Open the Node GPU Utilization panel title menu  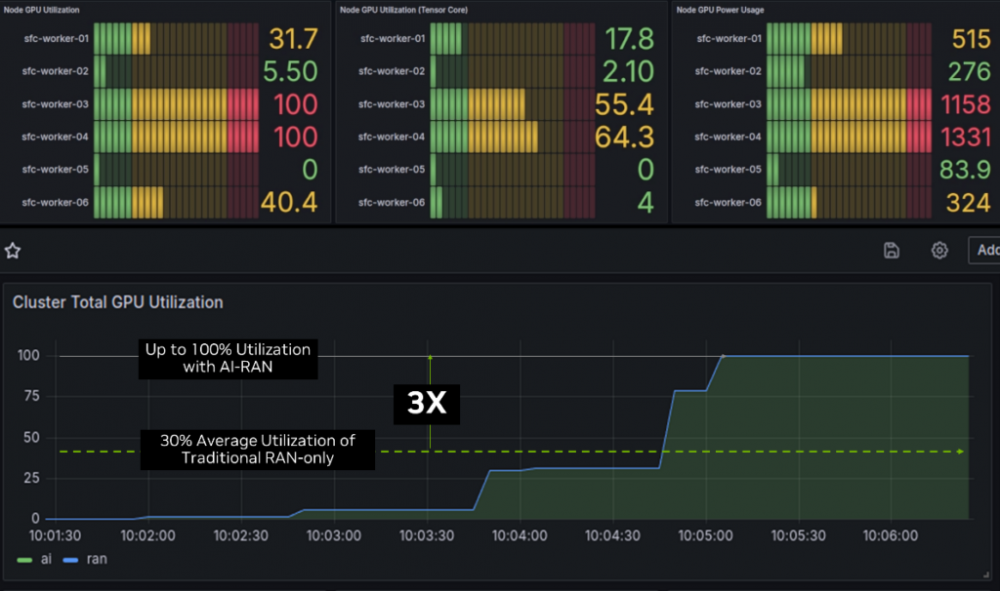click(x=44, y=9)
